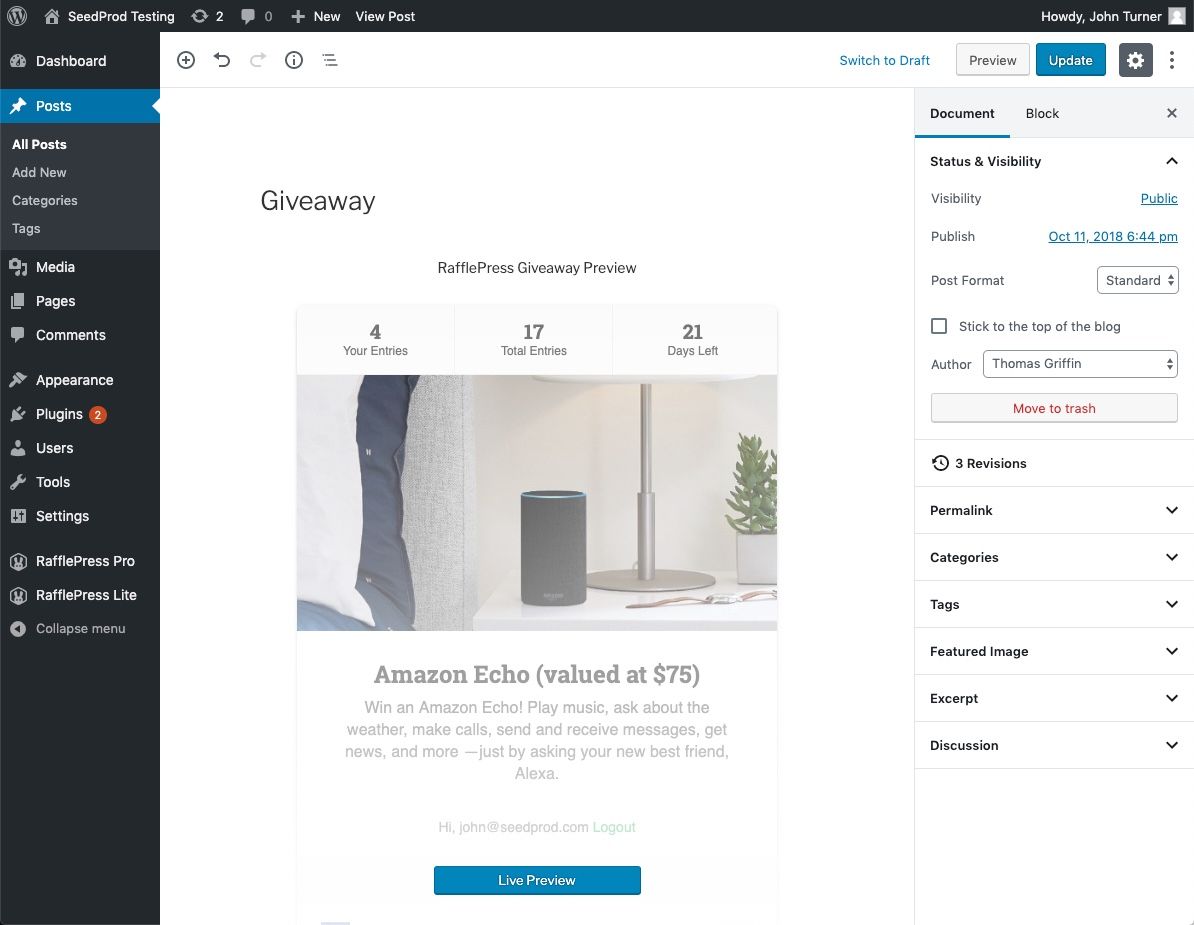Click the revisions clock icon
The width and height of the screenshot is (1194, 925).
coord(940,463)
